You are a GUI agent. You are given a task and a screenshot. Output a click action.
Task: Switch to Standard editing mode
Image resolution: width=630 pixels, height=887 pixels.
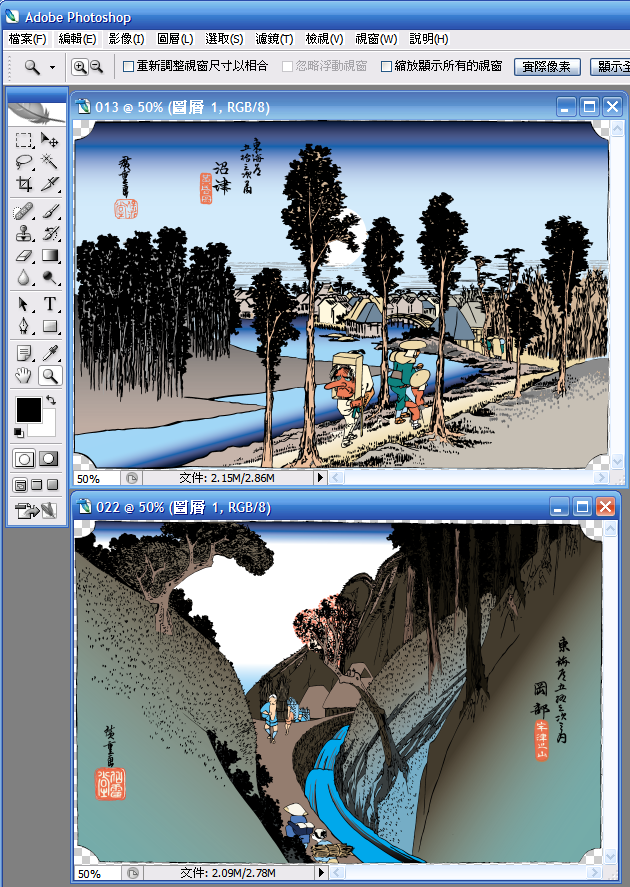[x=24, y=459]
